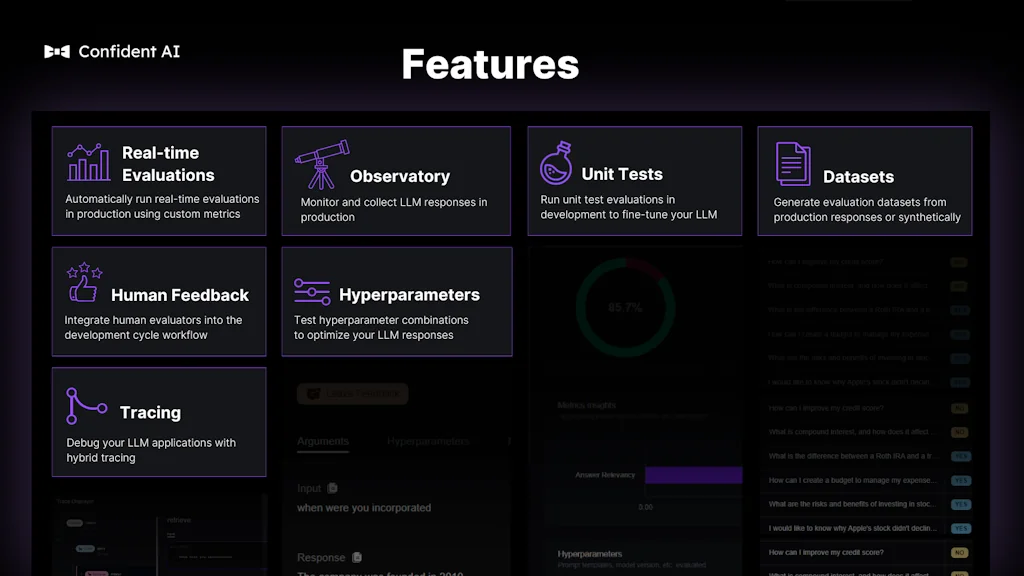Click the Hyperparameters sliders icon
This screenshot has height=576, width=1024.
[x=314, y=290]
